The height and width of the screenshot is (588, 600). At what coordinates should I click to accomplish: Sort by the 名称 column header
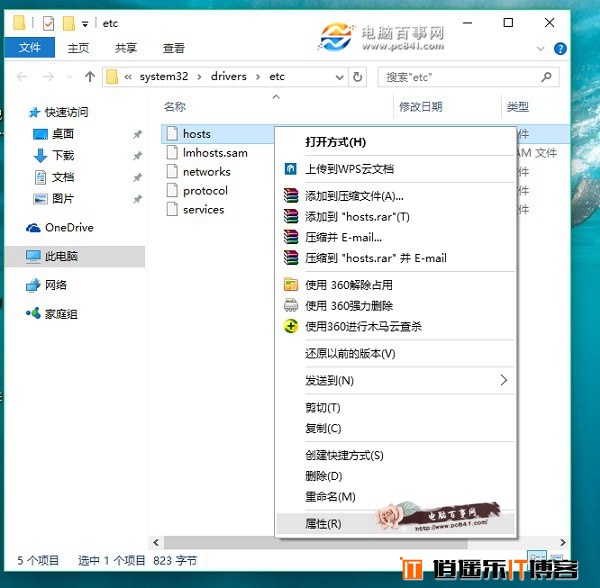click(x=175, y=107)
